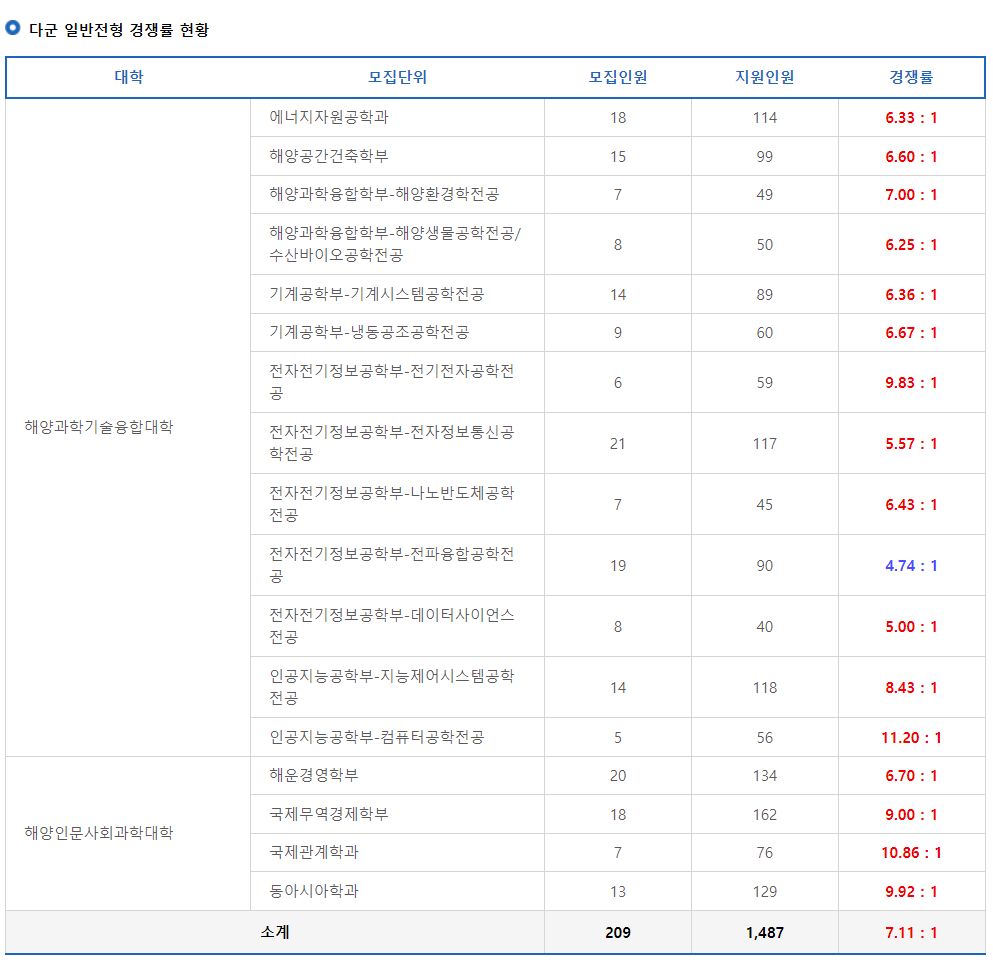The height and width of the screenshot is (967, 993).
Task: Click the 지원인원 column header
Action: click(x=764, y=77)
